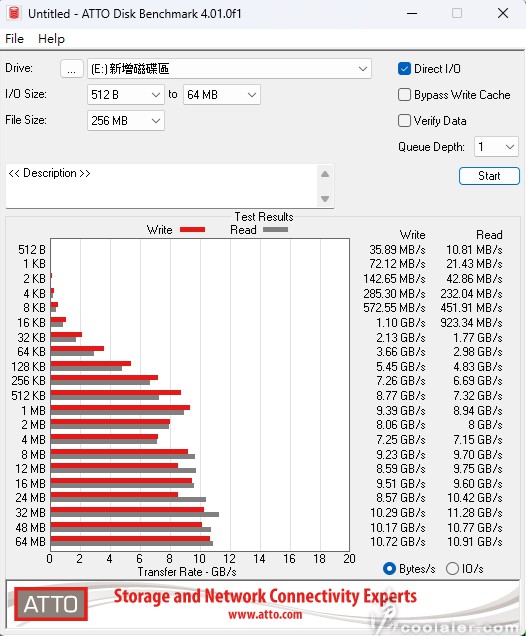Expand the File Size 256 MB dropdown
526x636 pixels.
tap(126, 121)
